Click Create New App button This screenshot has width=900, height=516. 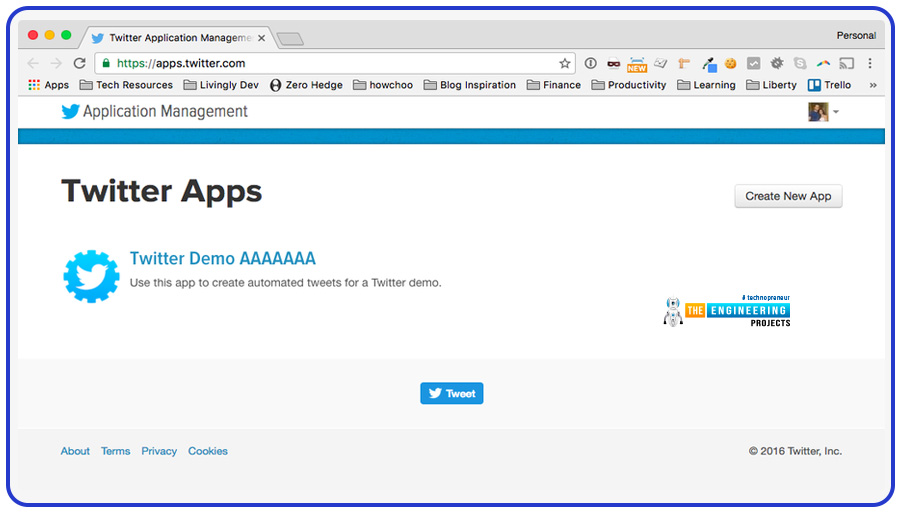(788, 196)
